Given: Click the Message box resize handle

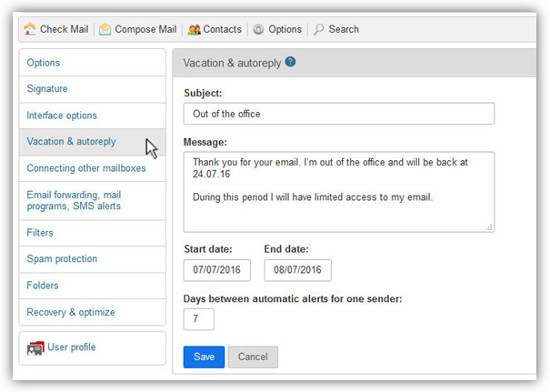Looking at the screenshot, I should click(x=489, y=227).
